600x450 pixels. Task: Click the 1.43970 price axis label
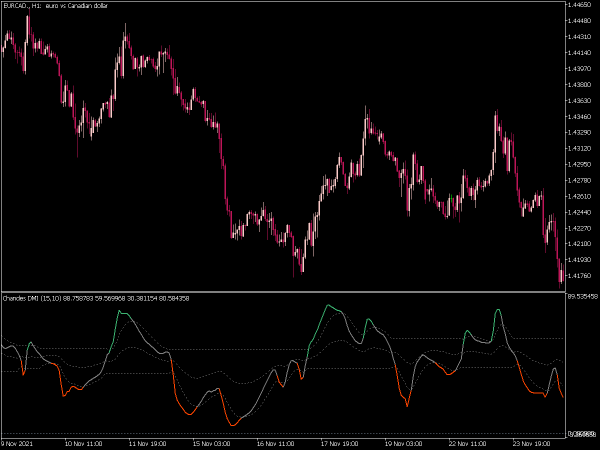click(579, 68)
